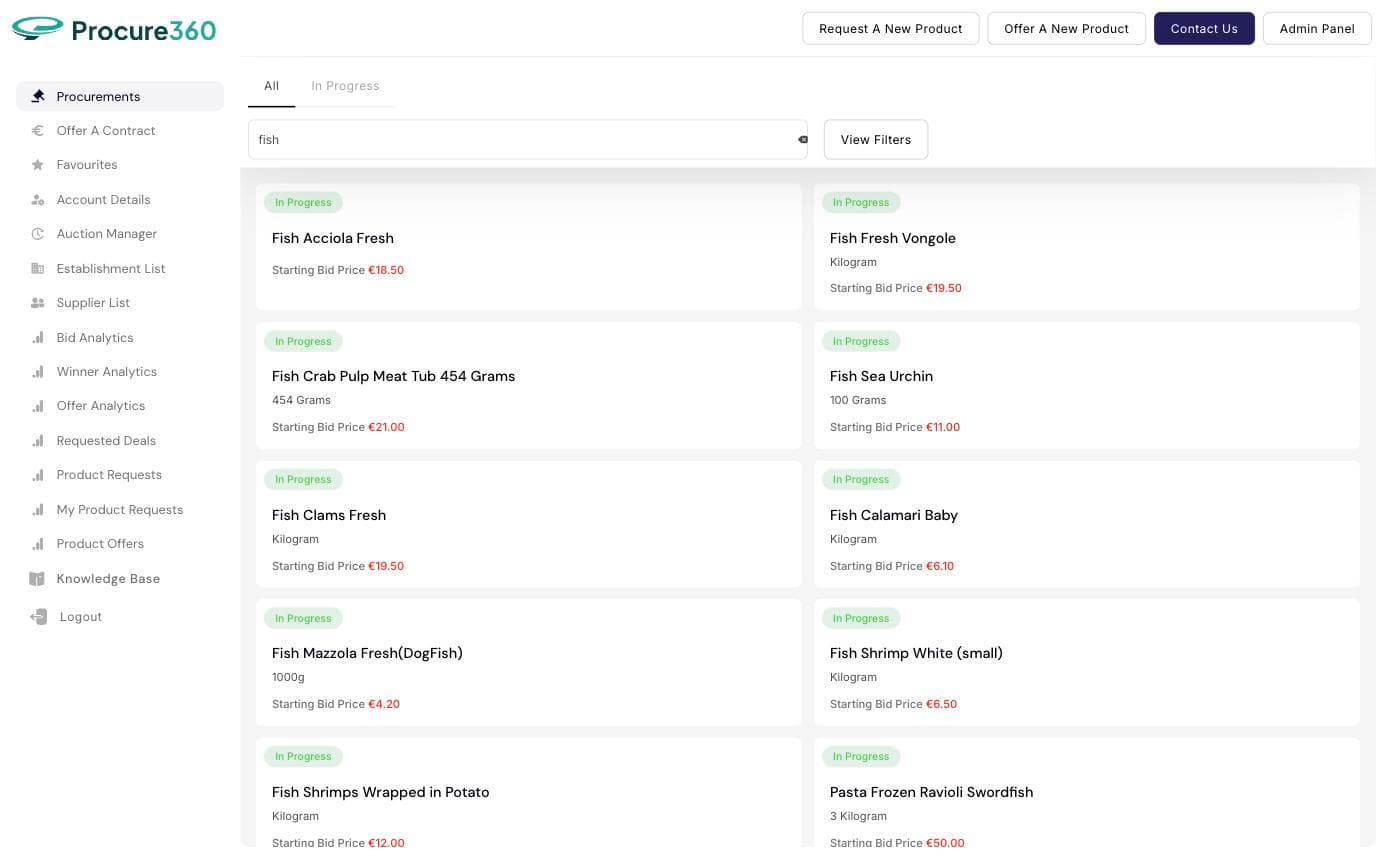The width and height of the screenshot is (1384, 868).
Task: Click the €11.00 starting bid price
Action: (x=943, y=427)
